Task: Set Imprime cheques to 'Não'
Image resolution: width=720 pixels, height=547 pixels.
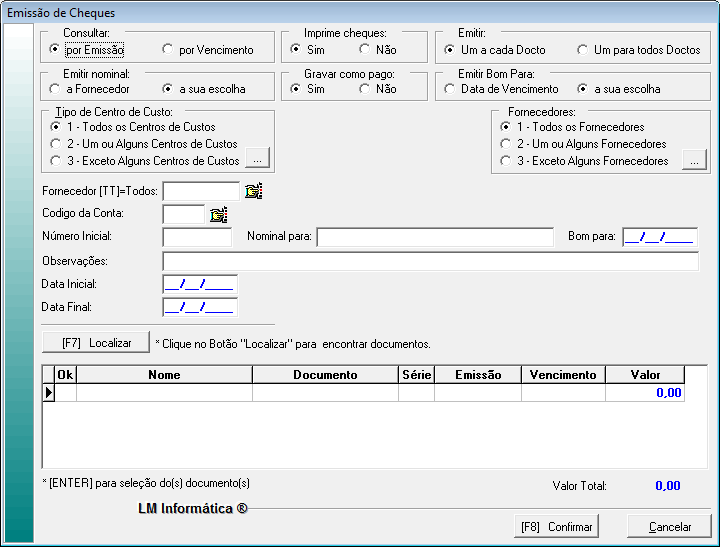Action: (365, 50)
